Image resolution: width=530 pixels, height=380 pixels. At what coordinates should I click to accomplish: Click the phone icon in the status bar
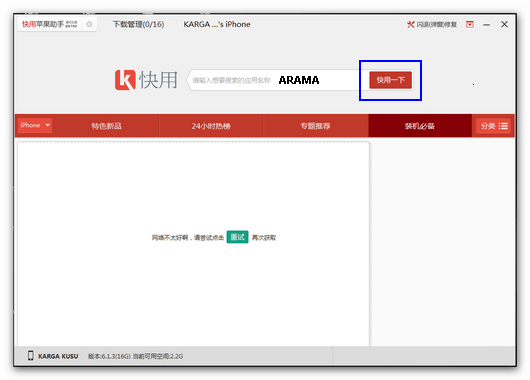pyautogui.click(x=30, y=356)
